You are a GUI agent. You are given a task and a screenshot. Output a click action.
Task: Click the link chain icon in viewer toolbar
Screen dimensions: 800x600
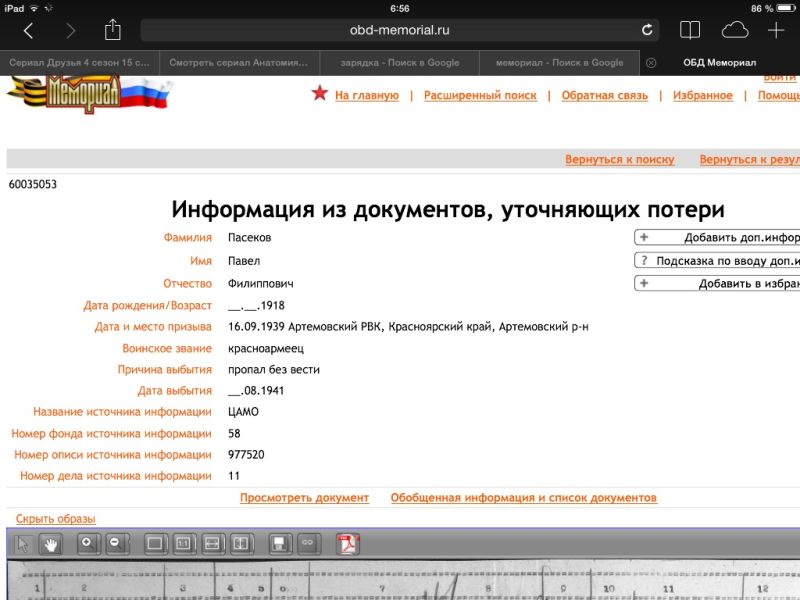308,543
